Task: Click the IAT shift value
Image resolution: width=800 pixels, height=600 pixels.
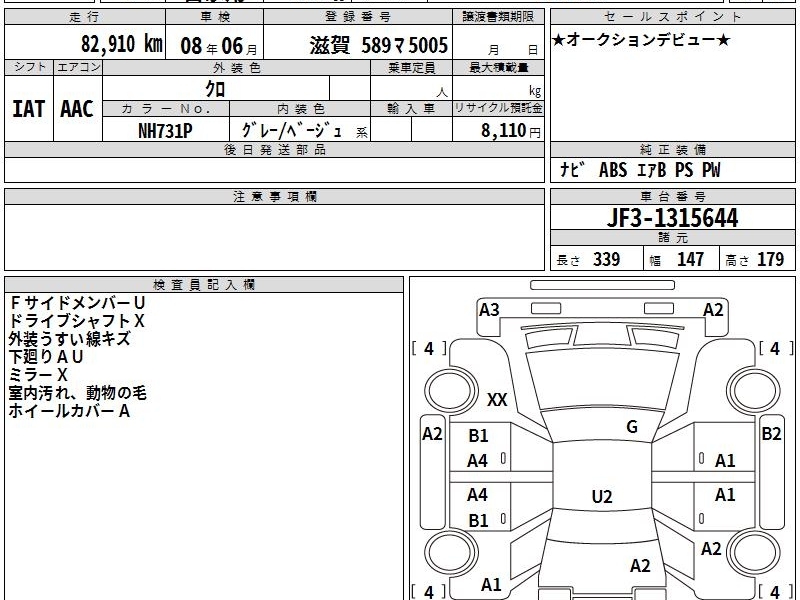Action: pyautogui.click(x=29, y=109)
